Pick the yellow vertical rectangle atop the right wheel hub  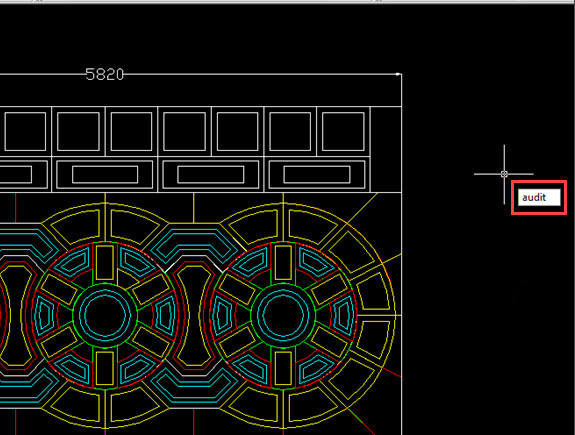(x=283, y=262)
